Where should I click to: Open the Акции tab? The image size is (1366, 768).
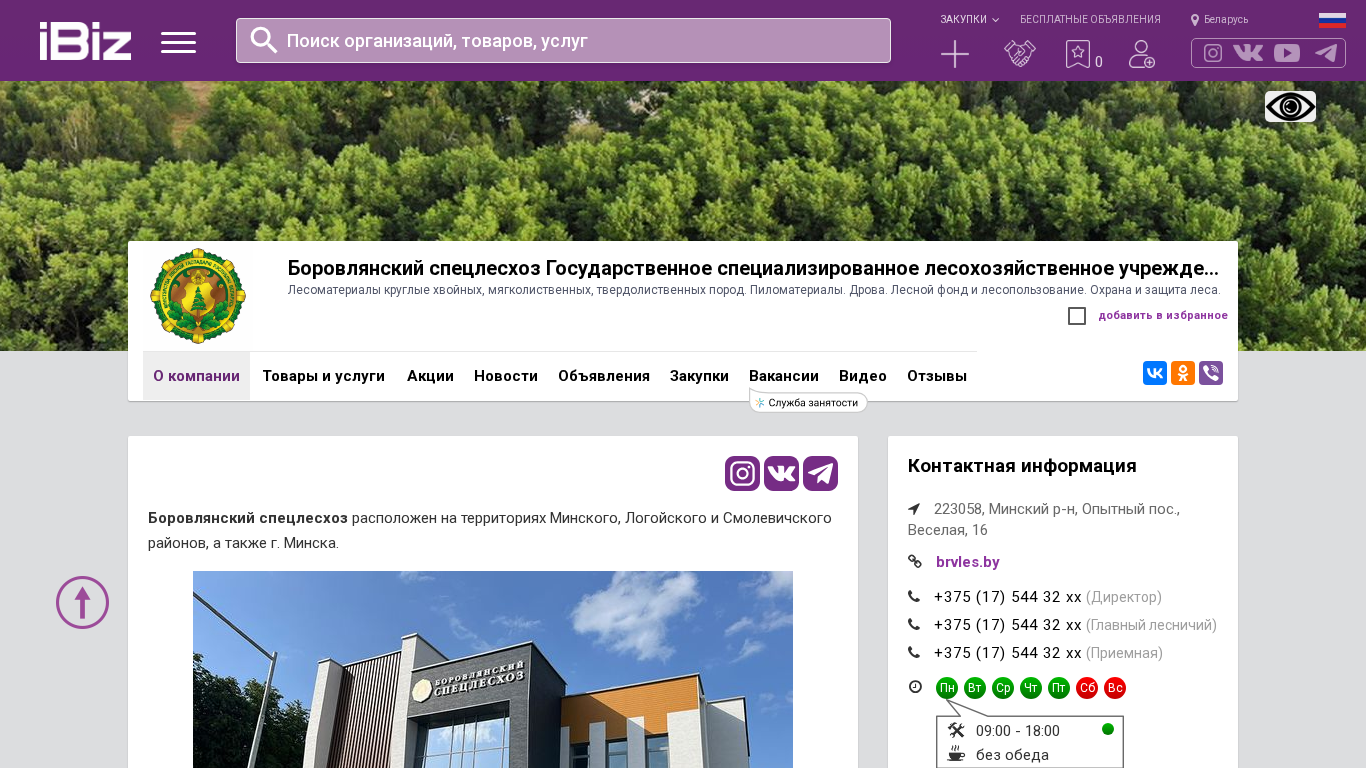[430, 376]
